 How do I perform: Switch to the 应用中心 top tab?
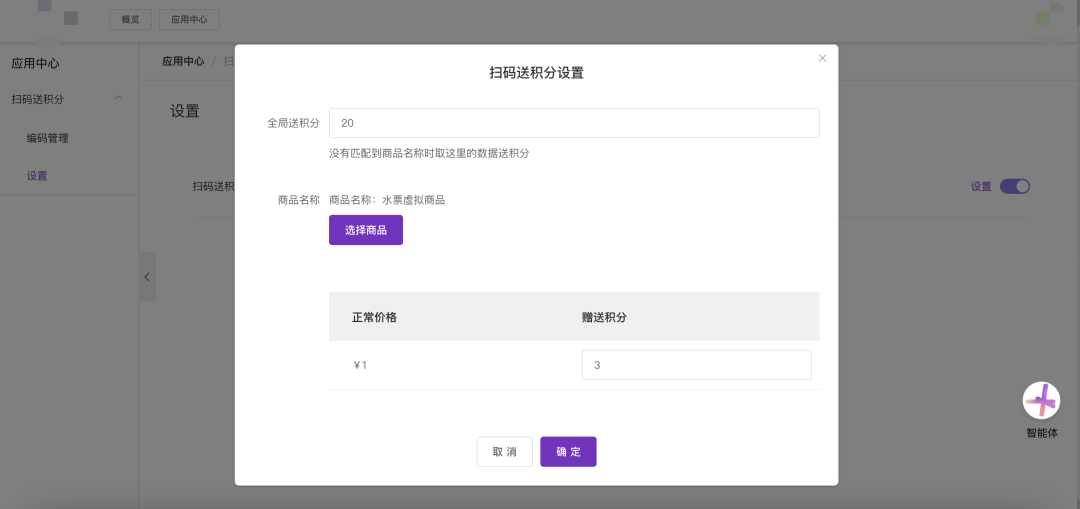(x=189, y=19)
